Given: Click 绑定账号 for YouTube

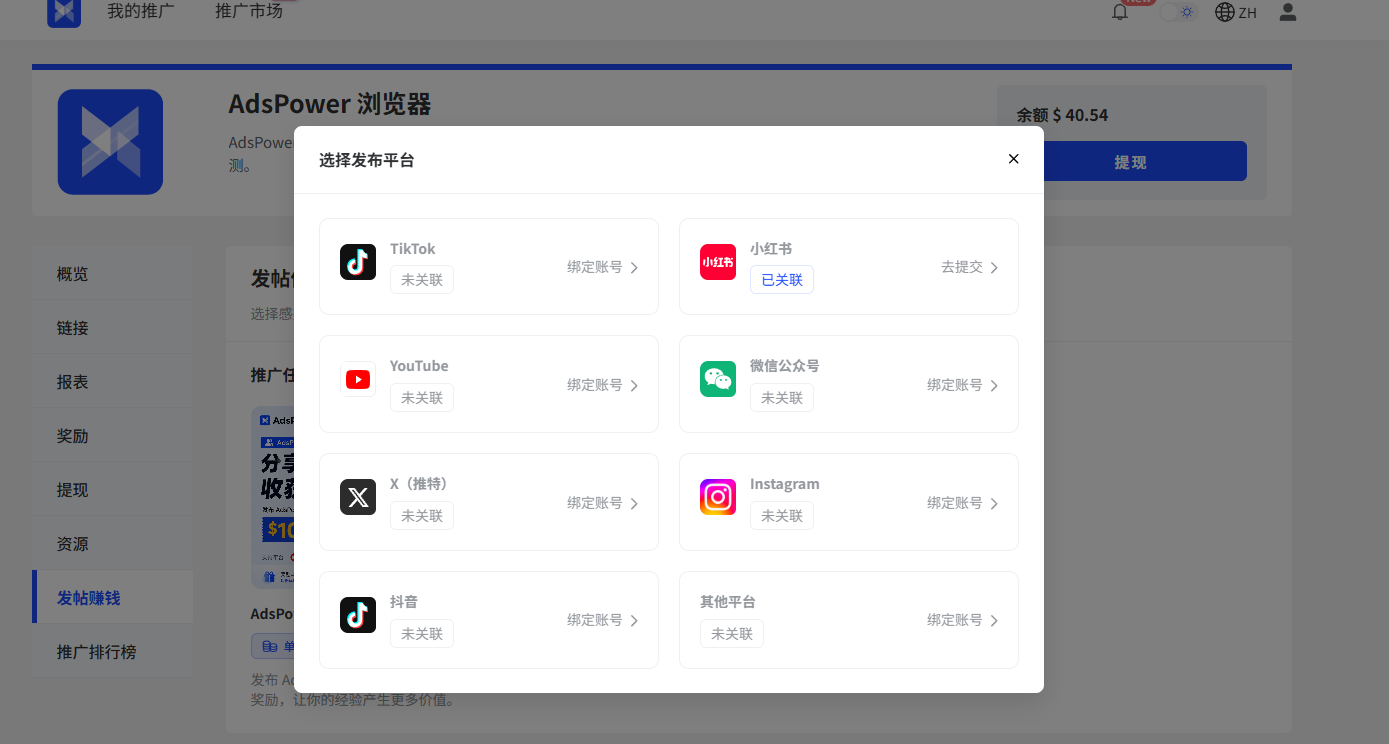Looking at the screenshot, I should point(595,385).
